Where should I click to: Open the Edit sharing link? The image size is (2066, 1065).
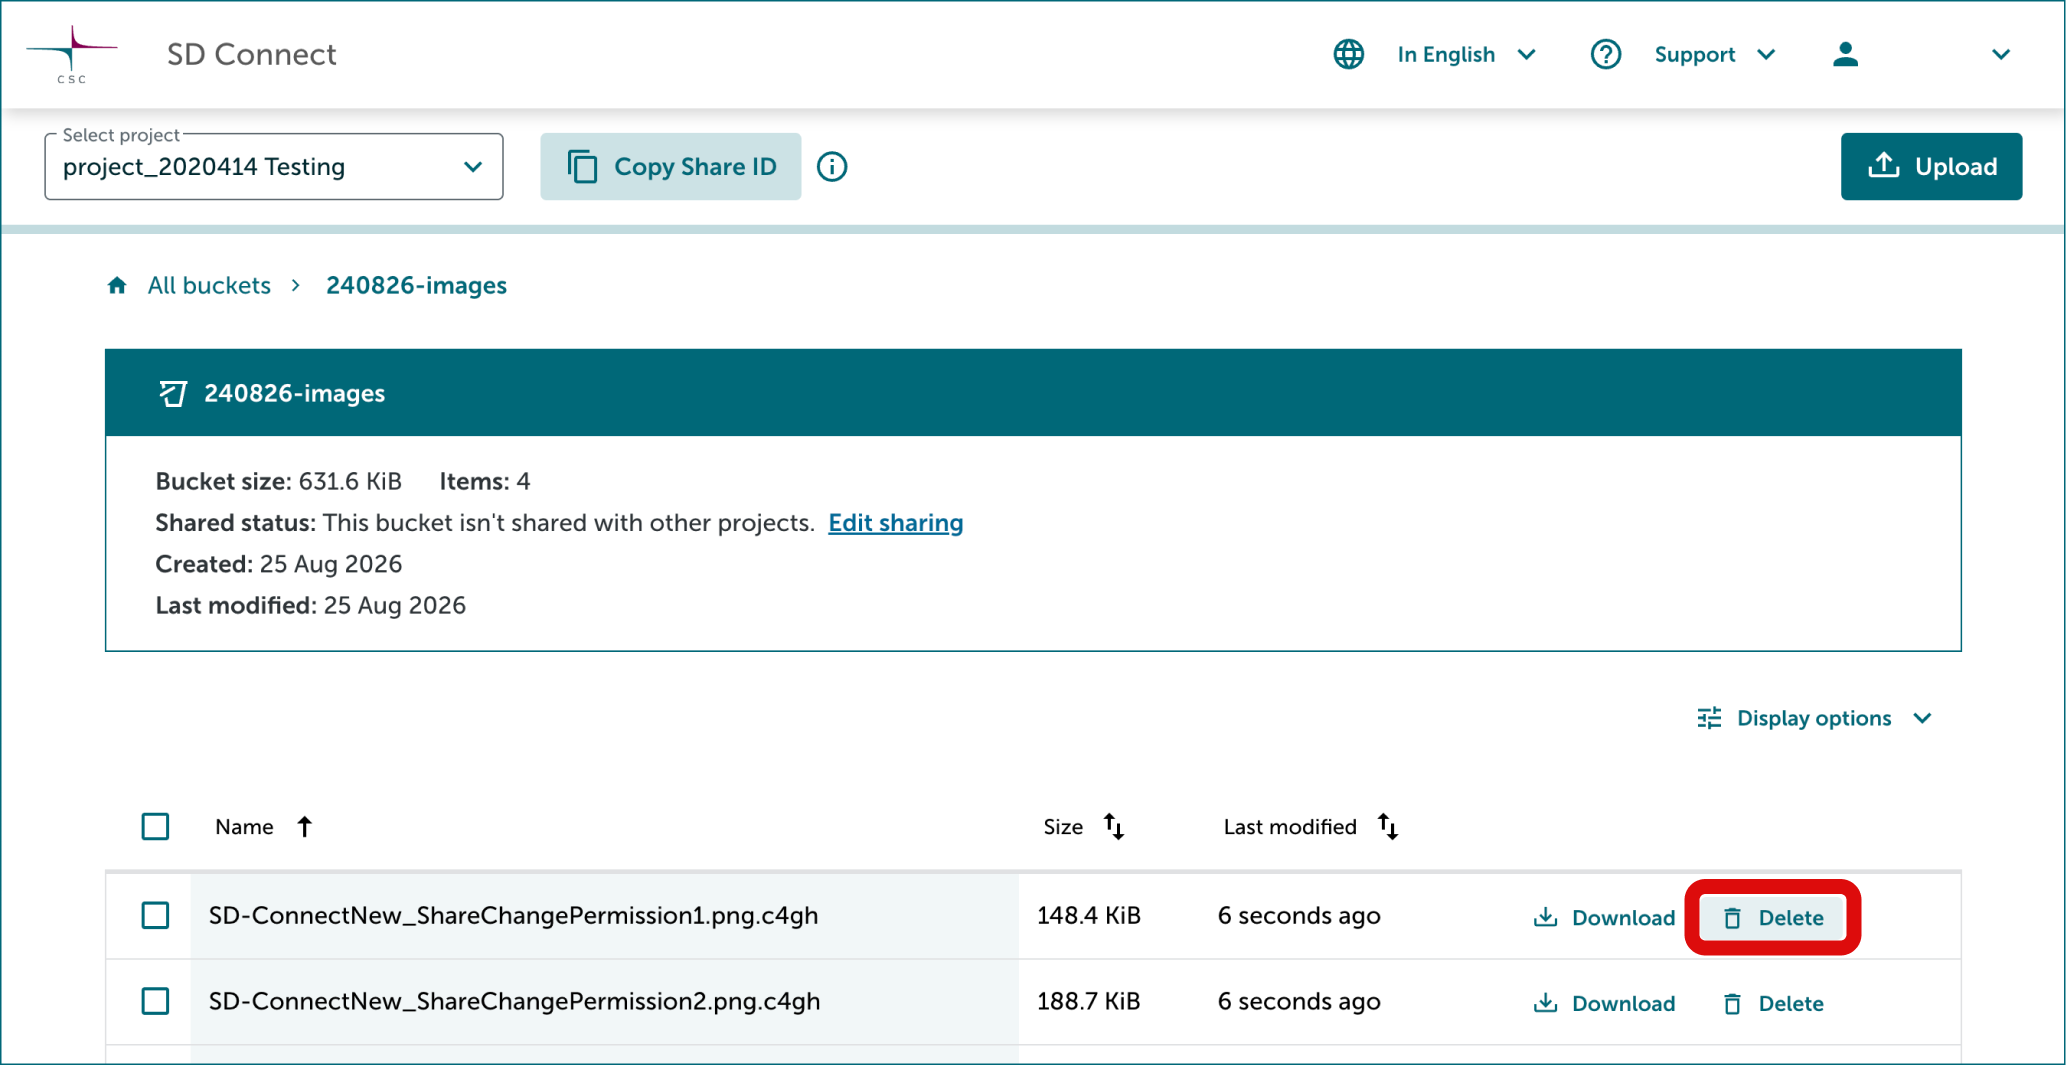[x=896, y=523]
